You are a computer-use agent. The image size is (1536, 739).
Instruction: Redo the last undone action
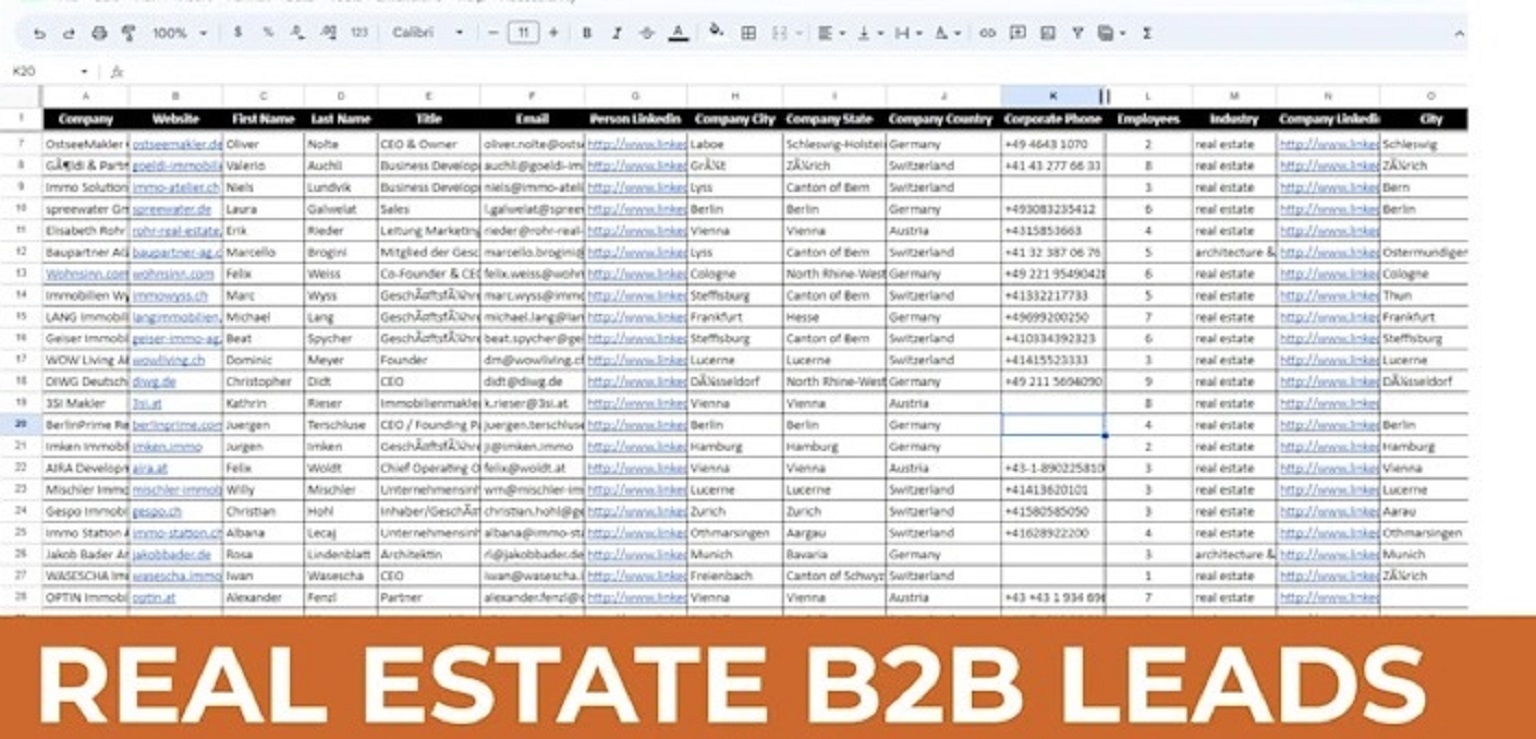point(68,33)
